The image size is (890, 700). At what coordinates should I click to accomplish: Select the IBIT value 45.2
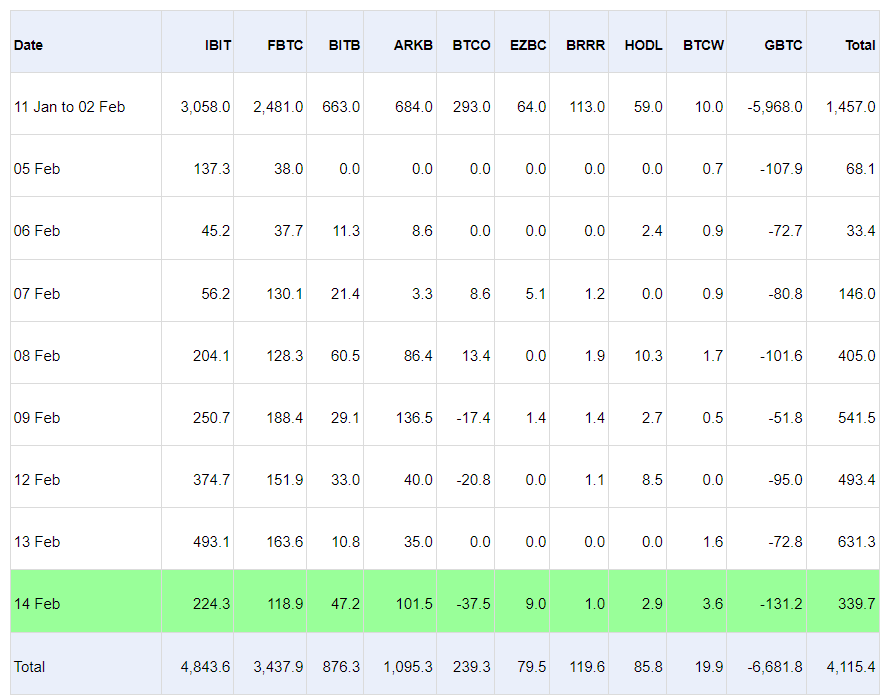(x=216, y=230)
